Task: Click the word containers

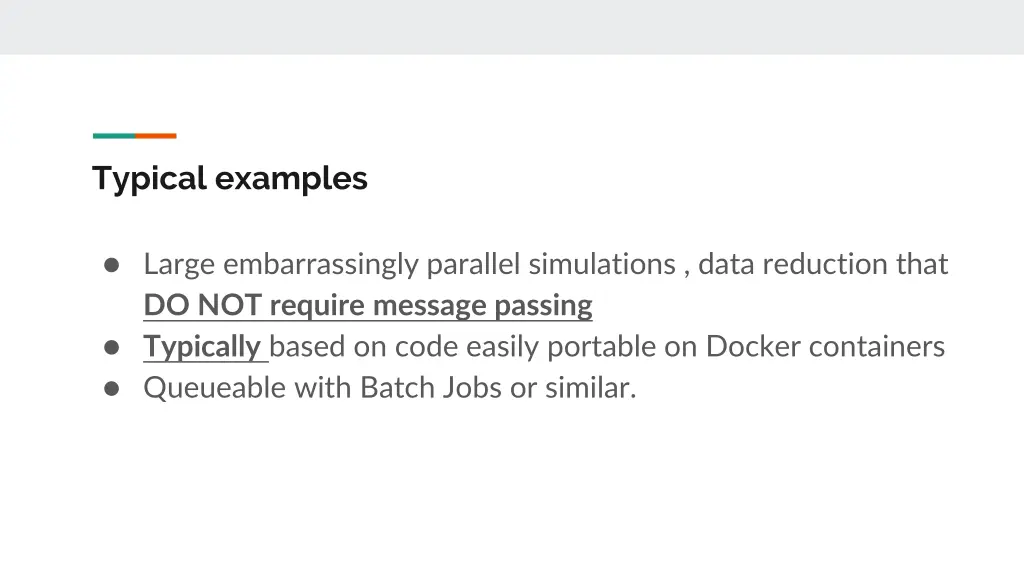Action: [877, 347]
